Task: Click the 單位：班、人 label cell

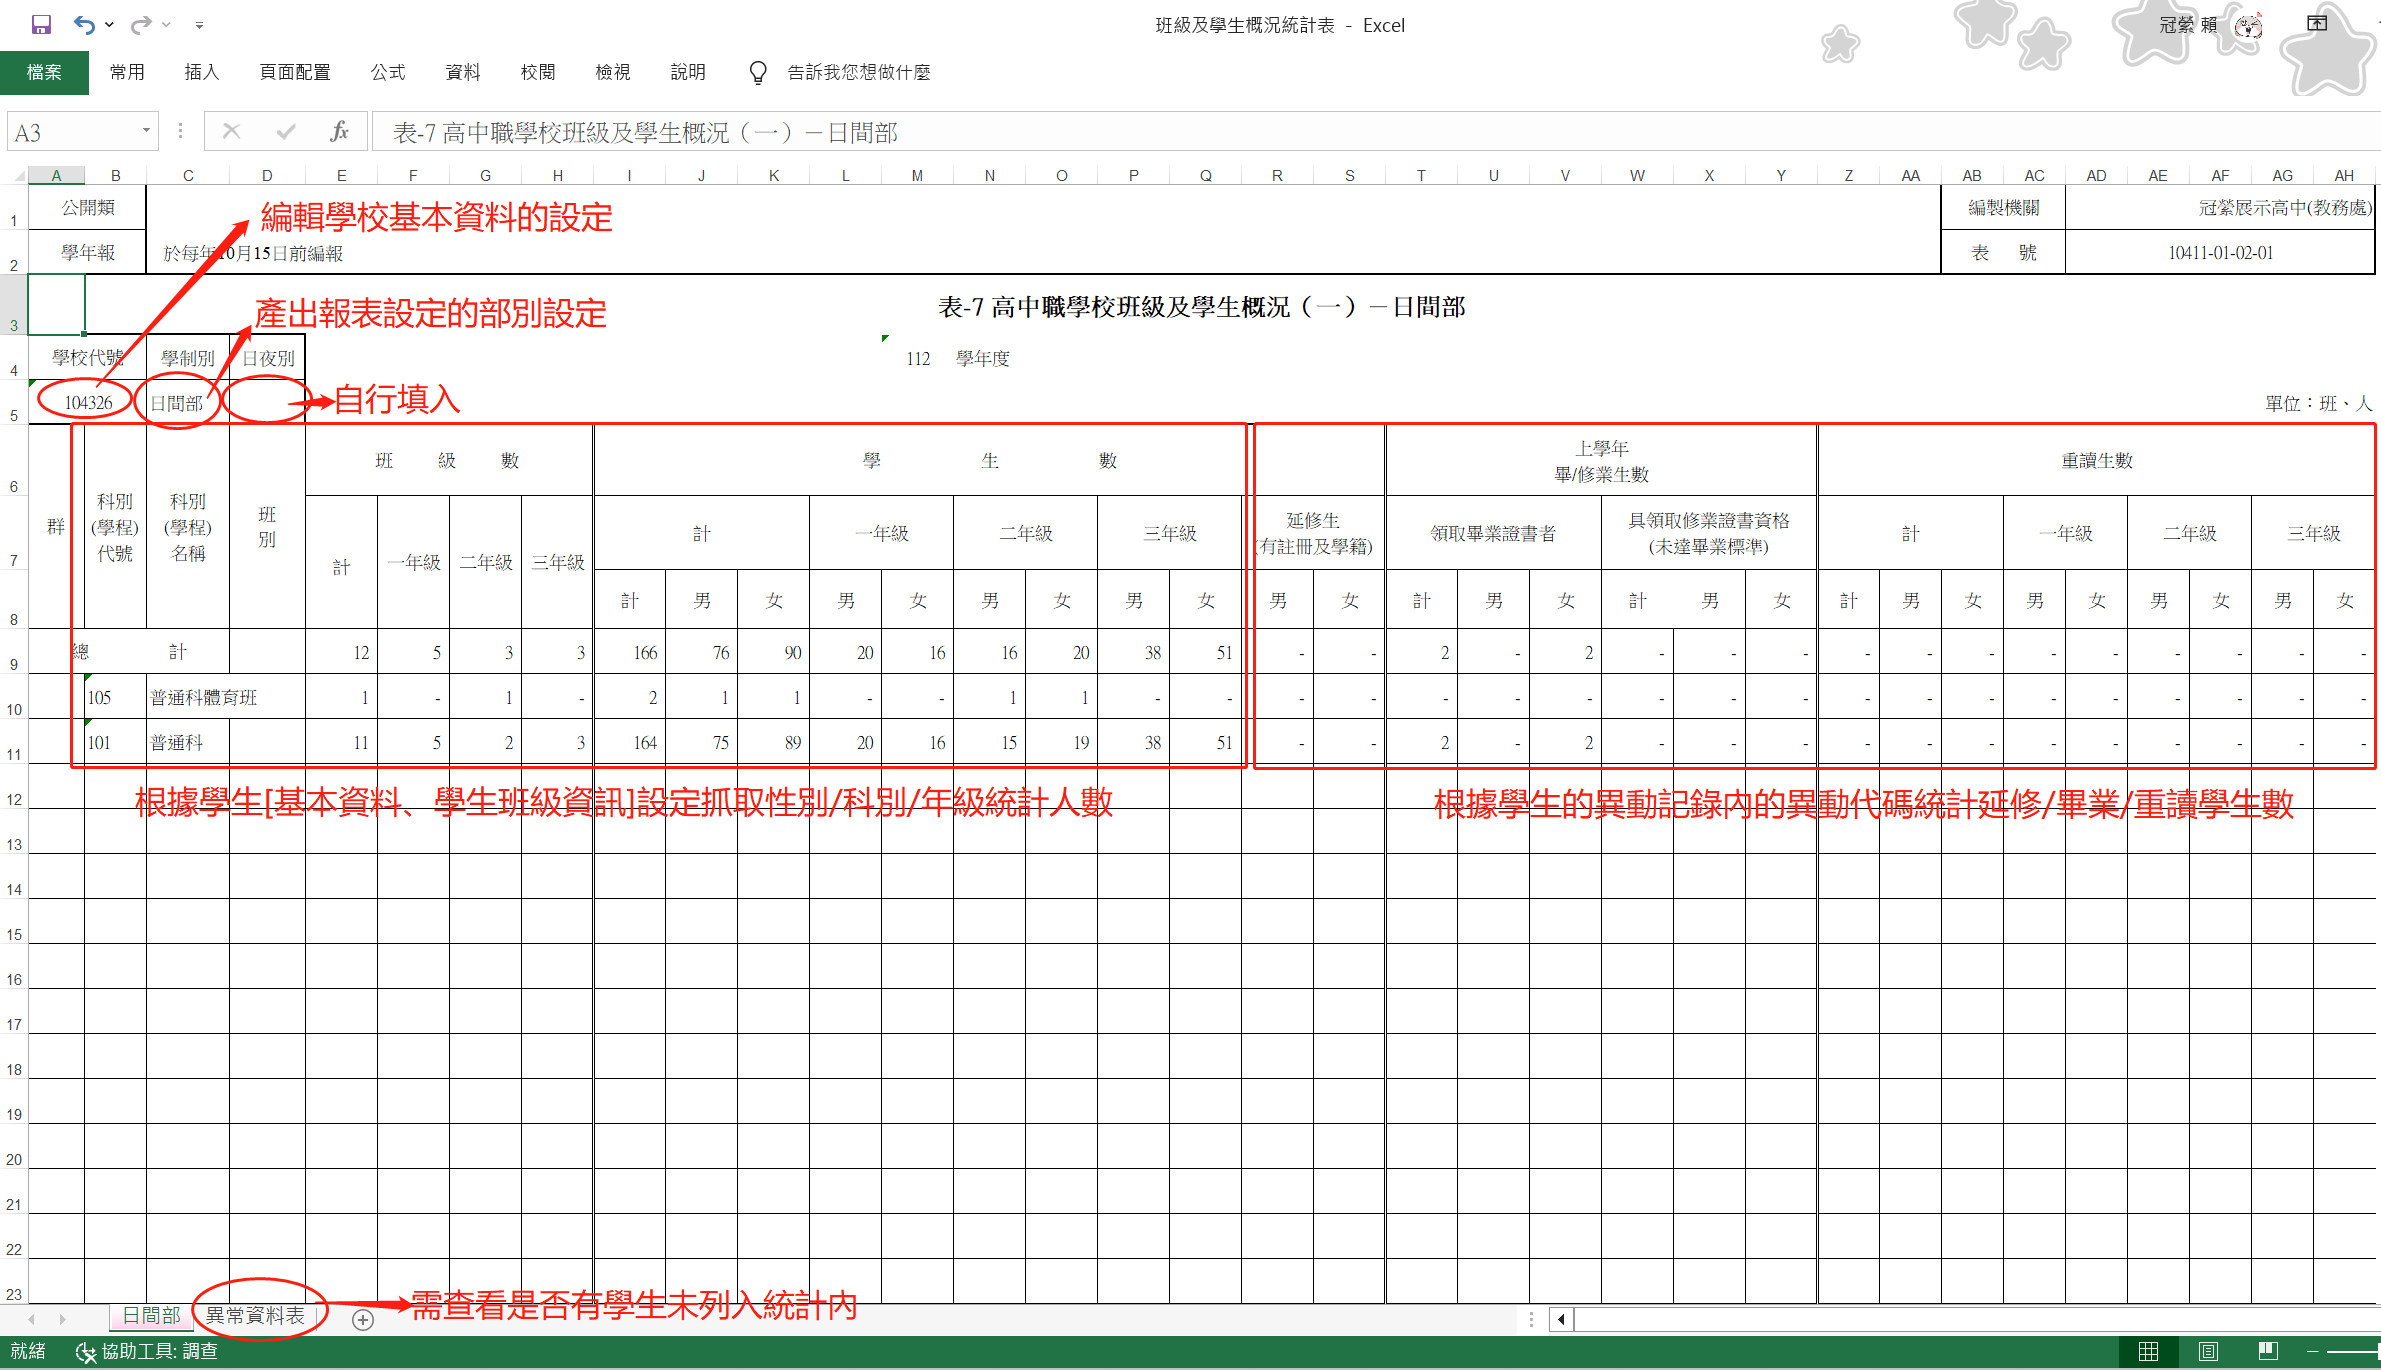Action: tap(2318, 403)
